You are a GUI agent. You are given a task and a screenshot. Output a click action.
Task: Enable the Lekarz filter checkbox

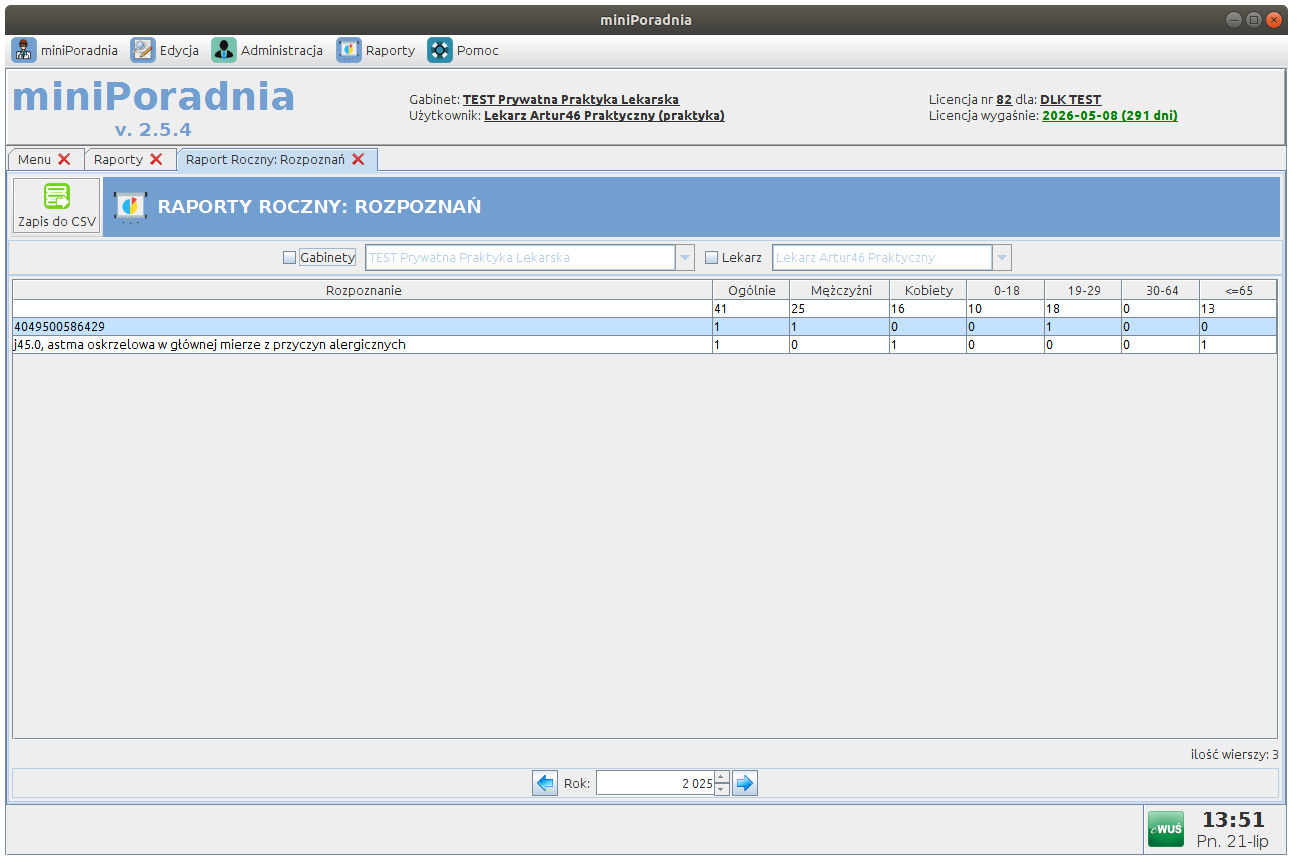click(x=712, y=258)
